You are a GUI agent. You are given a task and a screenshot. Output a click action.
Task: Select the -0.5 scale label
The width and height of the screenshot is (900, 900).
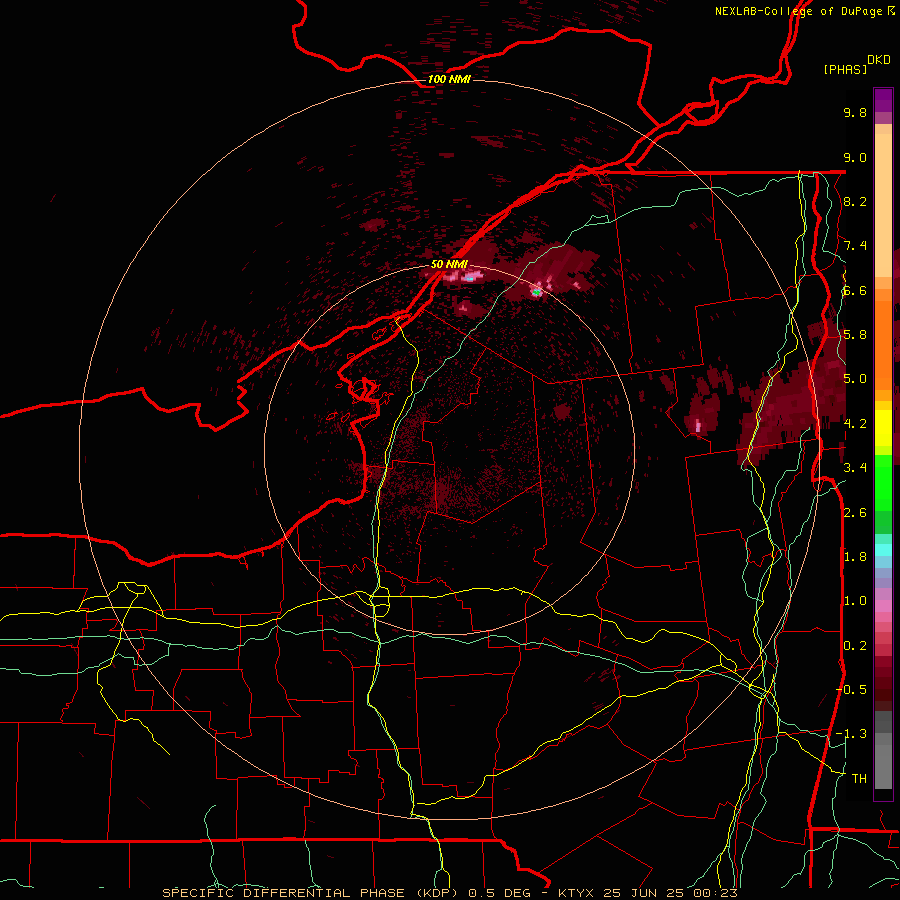click(851, 690)
